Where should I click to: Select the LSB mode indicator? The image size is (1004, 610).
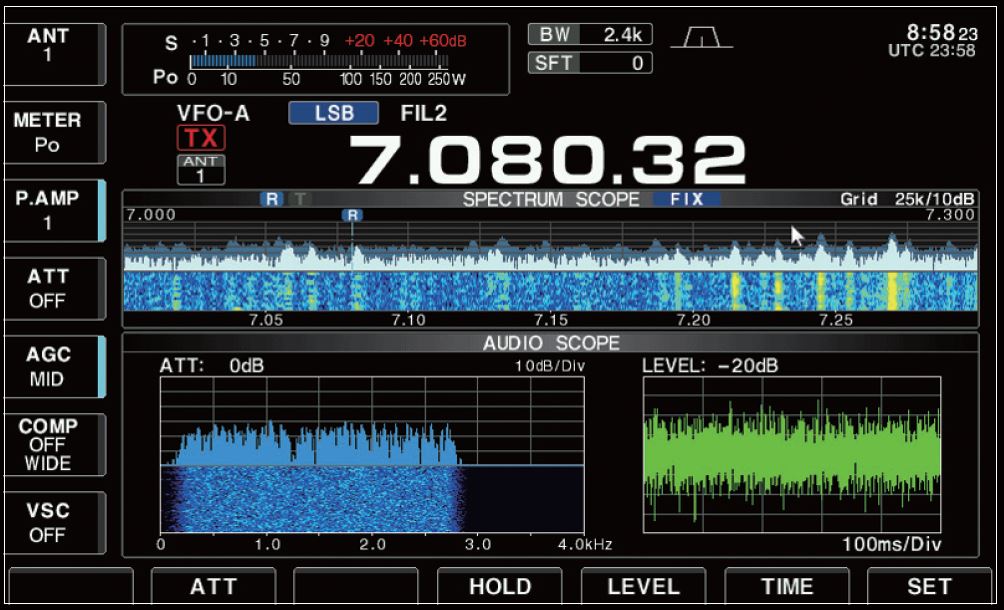tap(333, 113)
